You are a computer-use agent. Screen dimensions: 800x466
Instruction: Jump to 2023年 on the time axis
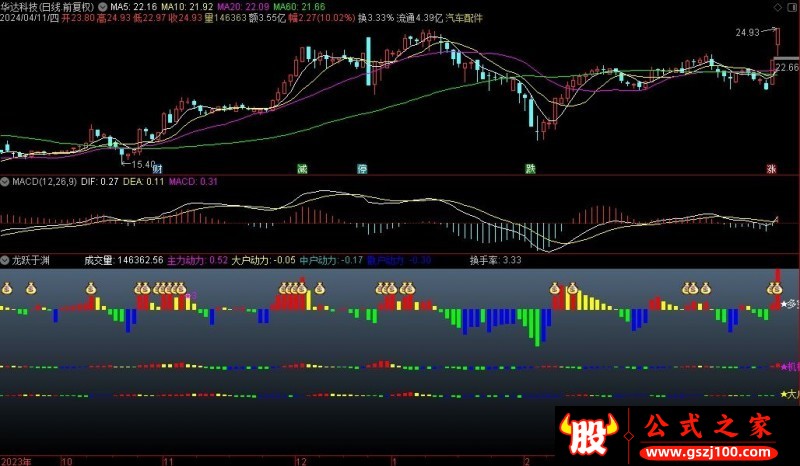[16, 461]
